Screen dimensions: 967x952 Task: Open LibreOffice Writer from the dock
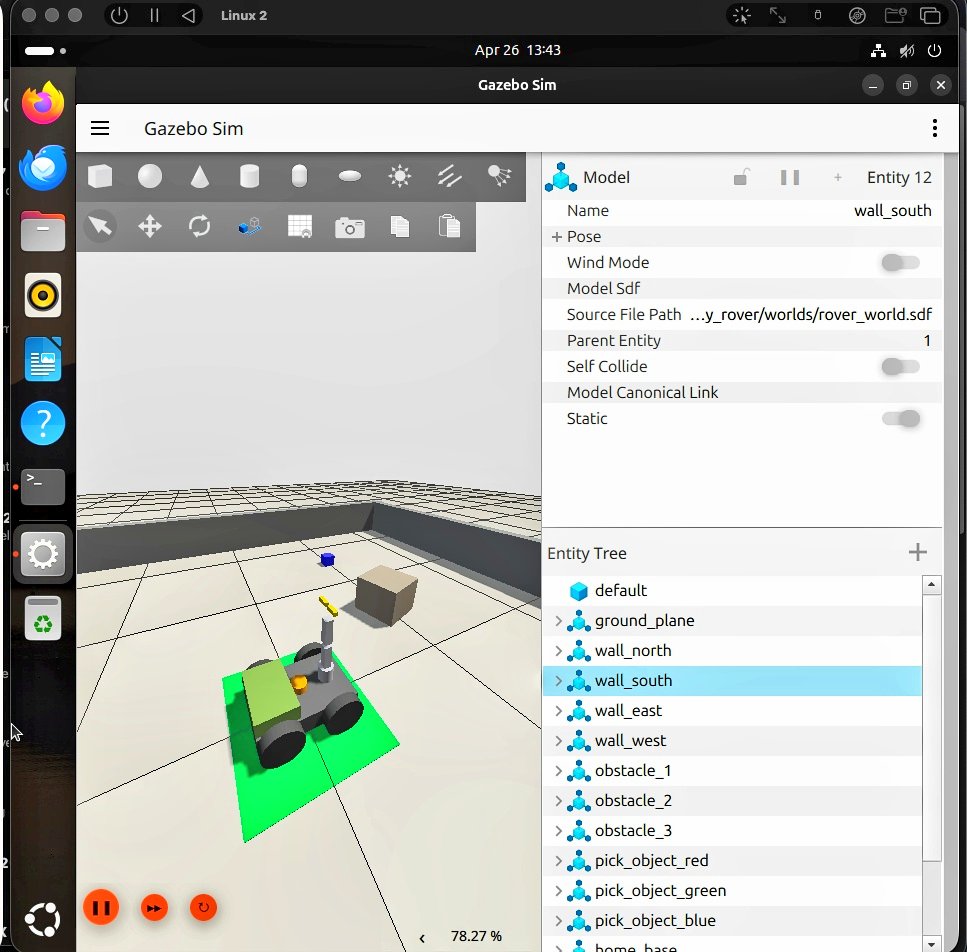tap(43, 359)
